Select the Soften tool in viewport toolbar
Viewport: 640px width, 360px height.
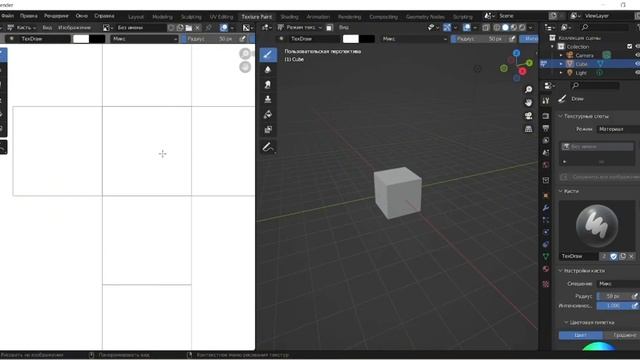pyautogui.click(x=268, y=69)
